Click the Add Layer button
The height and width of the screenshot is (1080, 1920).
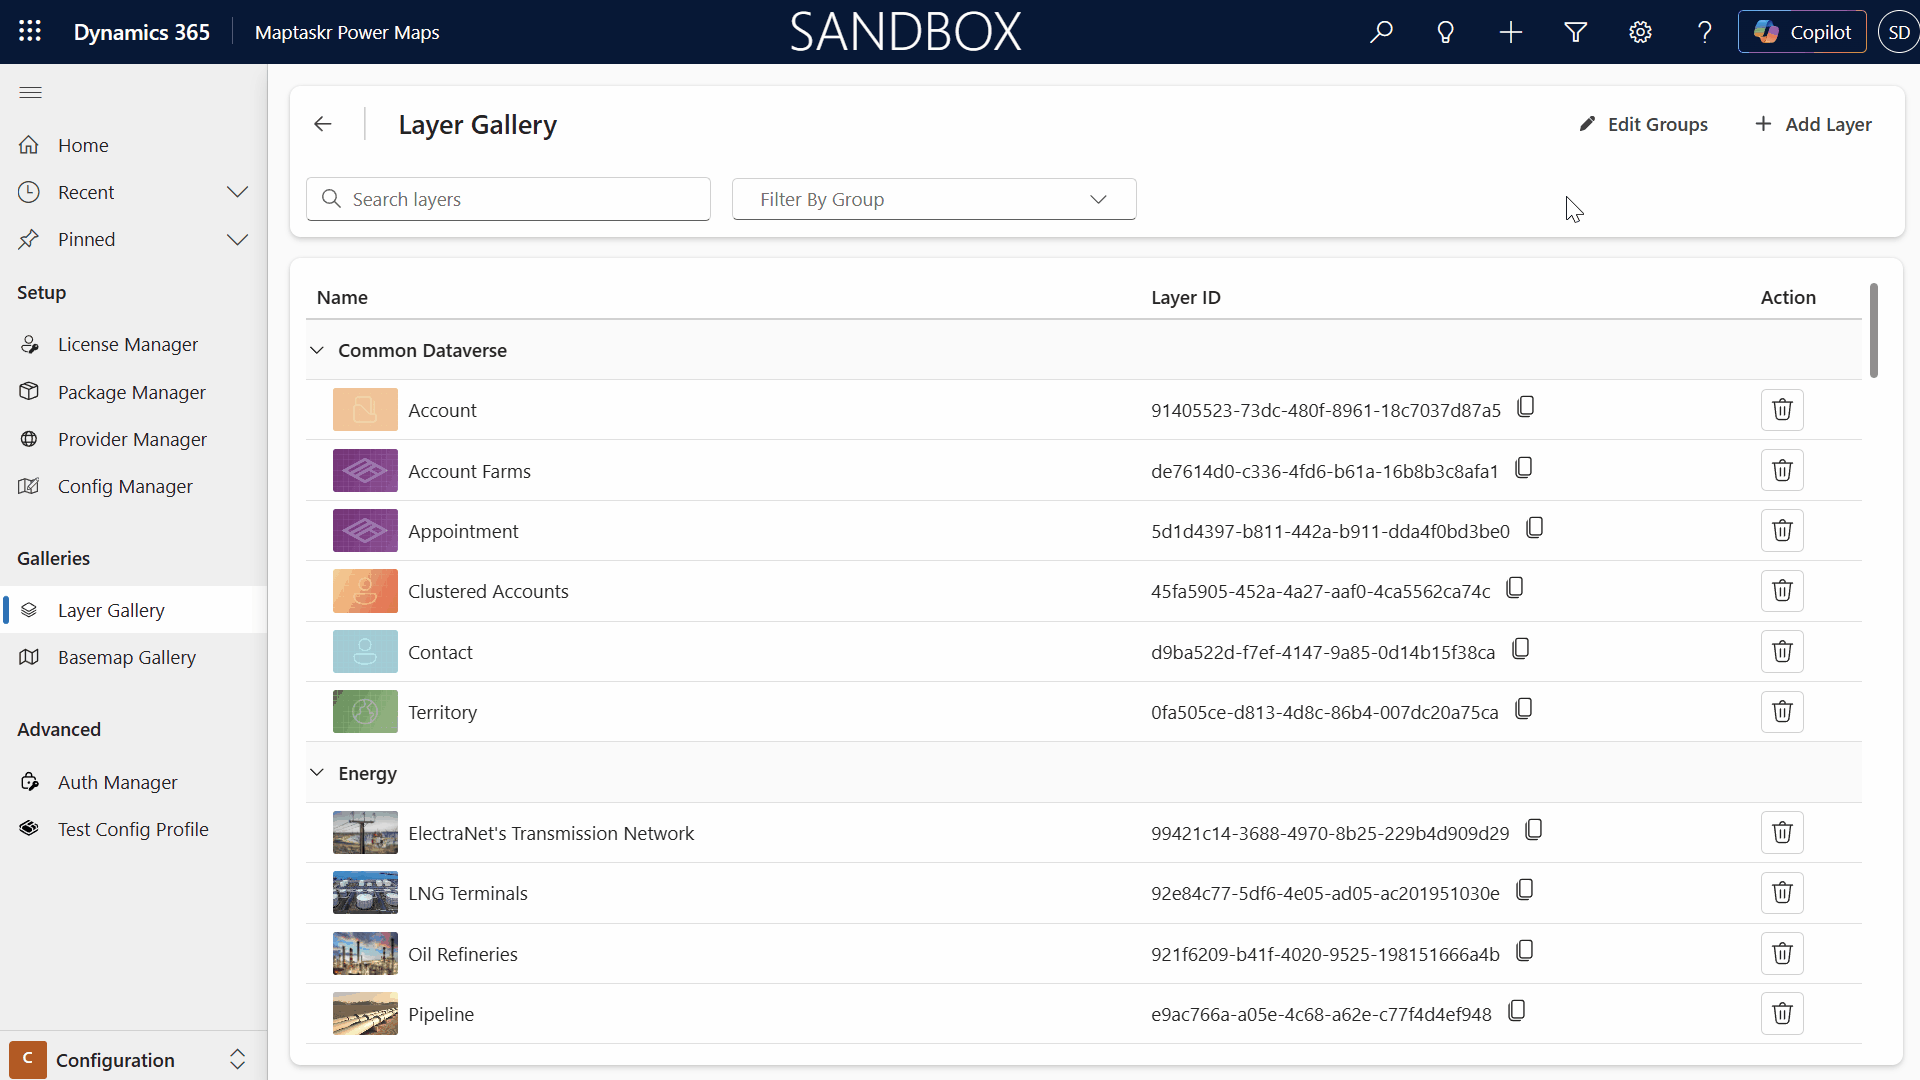(1813, 124)
